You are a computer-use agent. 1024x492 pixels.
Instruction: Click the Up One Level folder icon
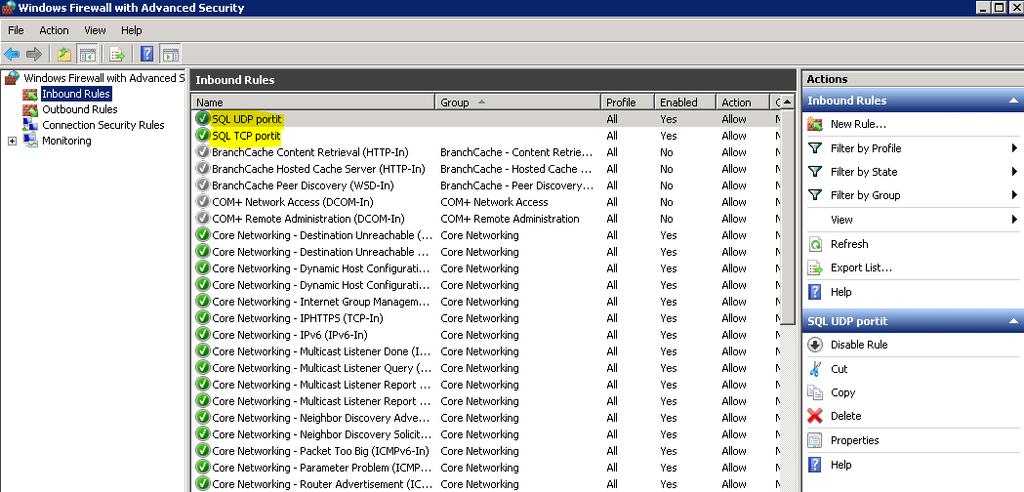[x=64, y=54]
